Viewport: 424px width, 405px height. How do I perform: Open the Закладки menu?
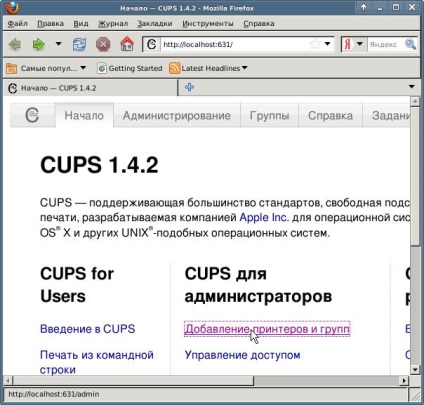(x=155, y=24)
